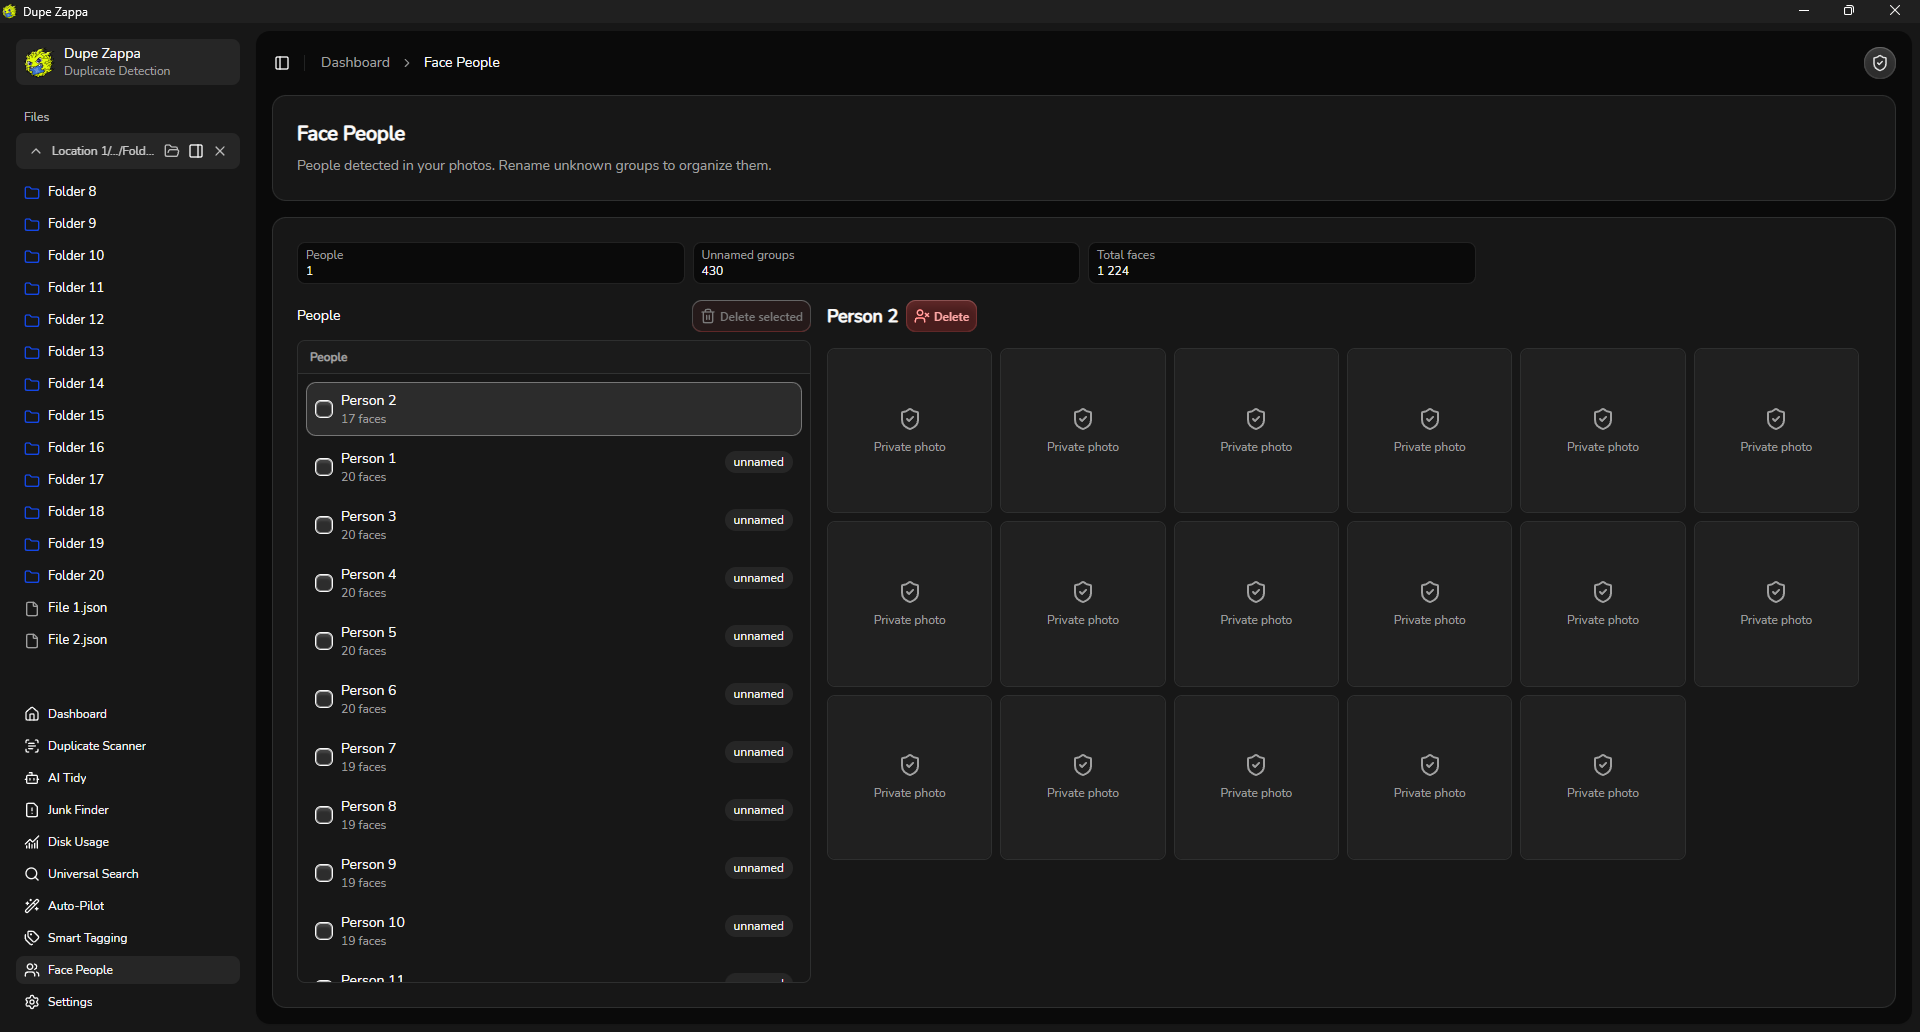Select the Person 10 row name
The image size is (1920, 1032).
pyautogui.click(x=373, y=922)
